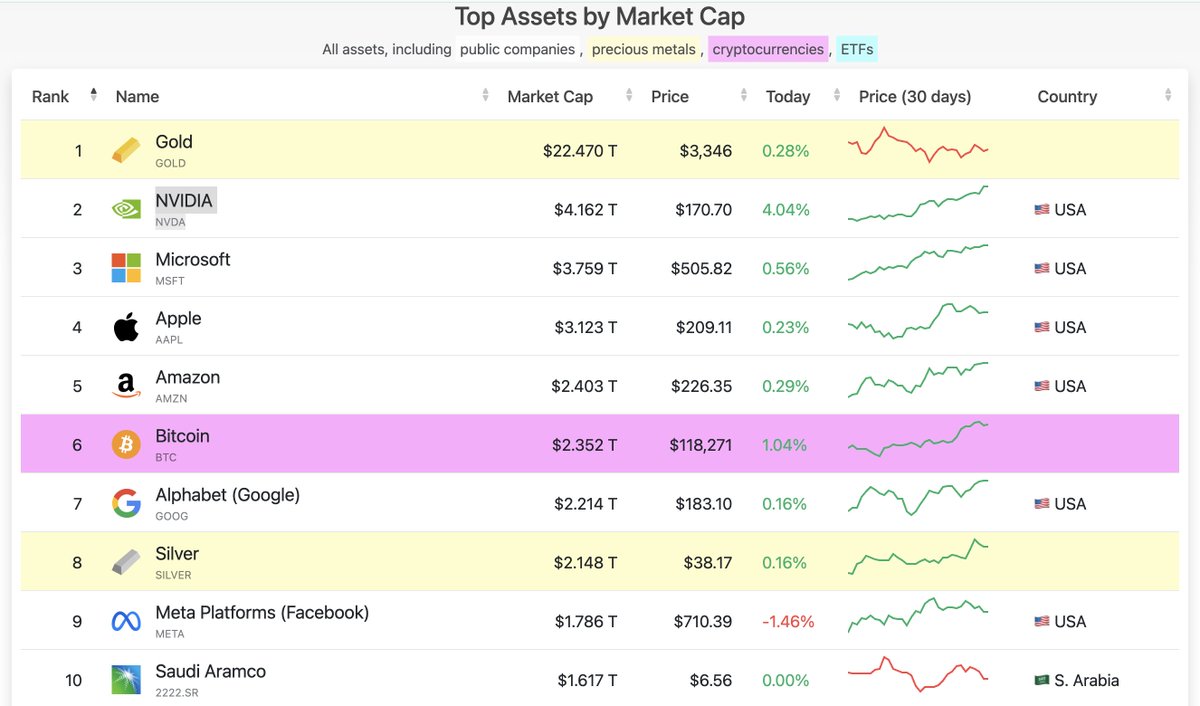Image resolution: width=1200 pixels, height=706 pixels.
Task: Click the Bitcoin logo icon
Action: (x=126, y=445)
